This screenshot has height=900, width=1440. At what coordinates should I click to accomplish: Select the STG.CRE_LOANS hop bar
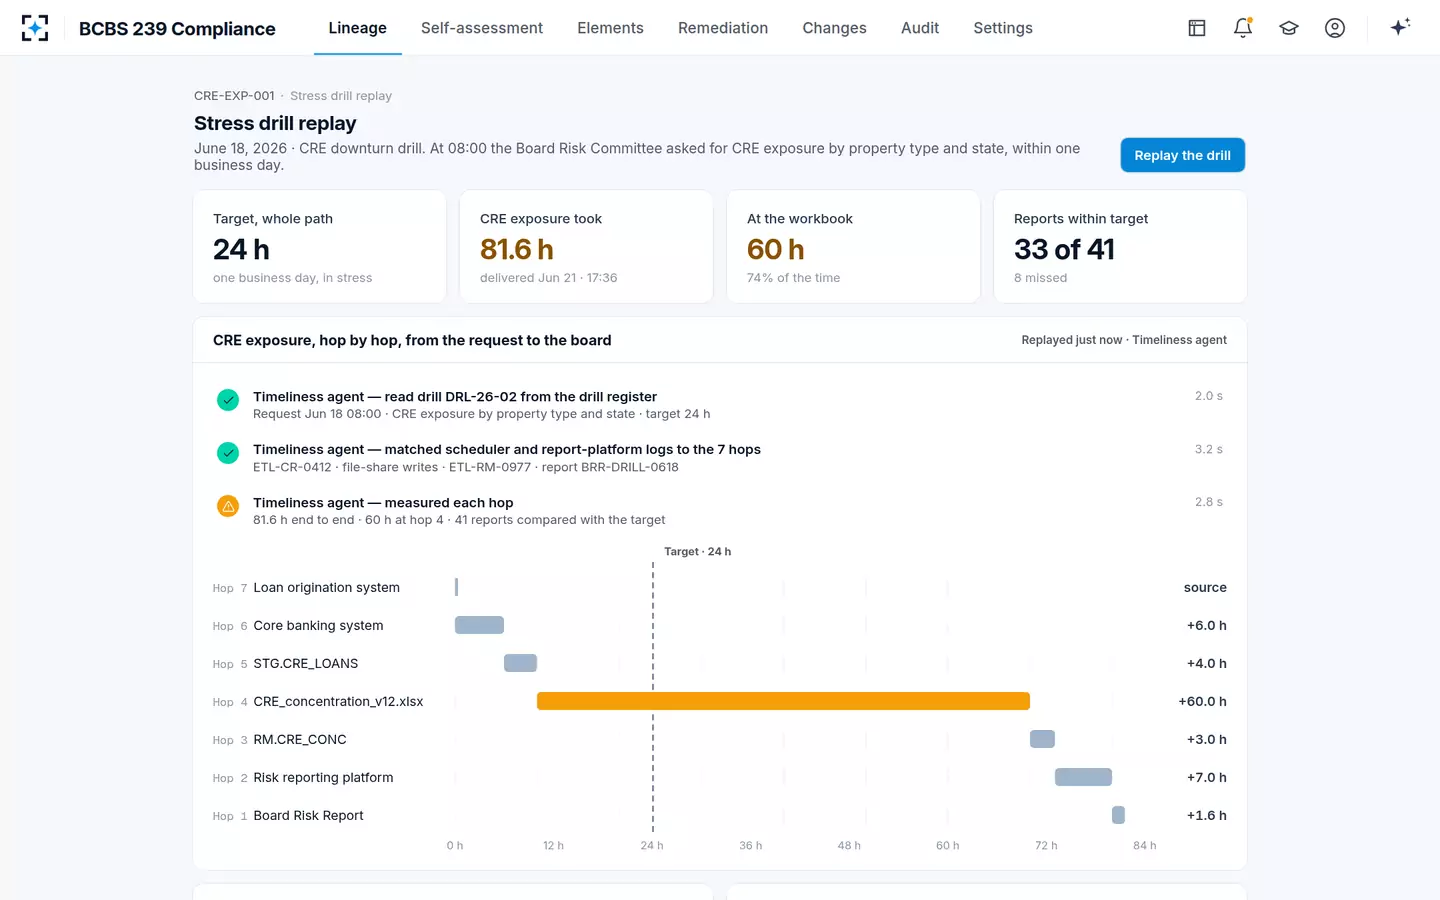520,663
